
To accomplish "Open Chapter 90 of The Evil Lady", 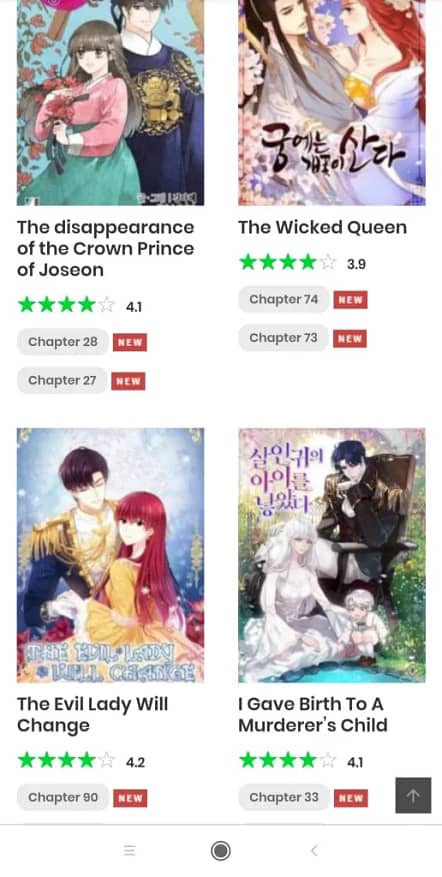I will [63, 798].
